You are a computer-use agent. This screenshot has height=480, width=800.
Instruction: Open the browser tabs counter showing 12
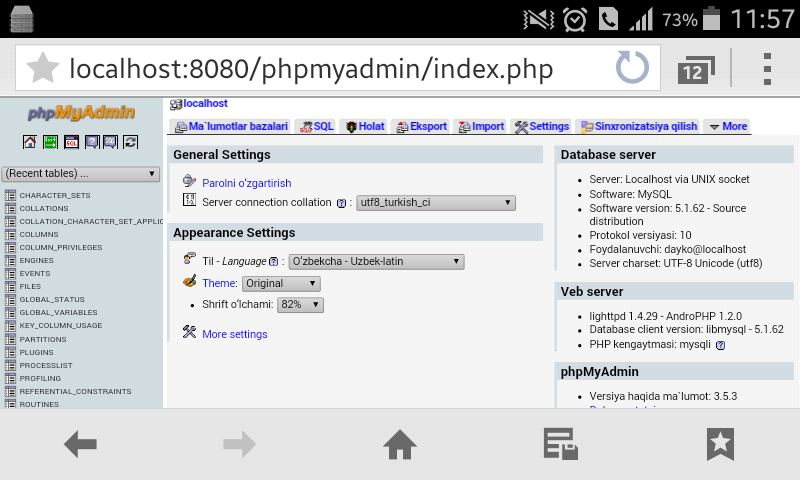[x=692, y=69]
